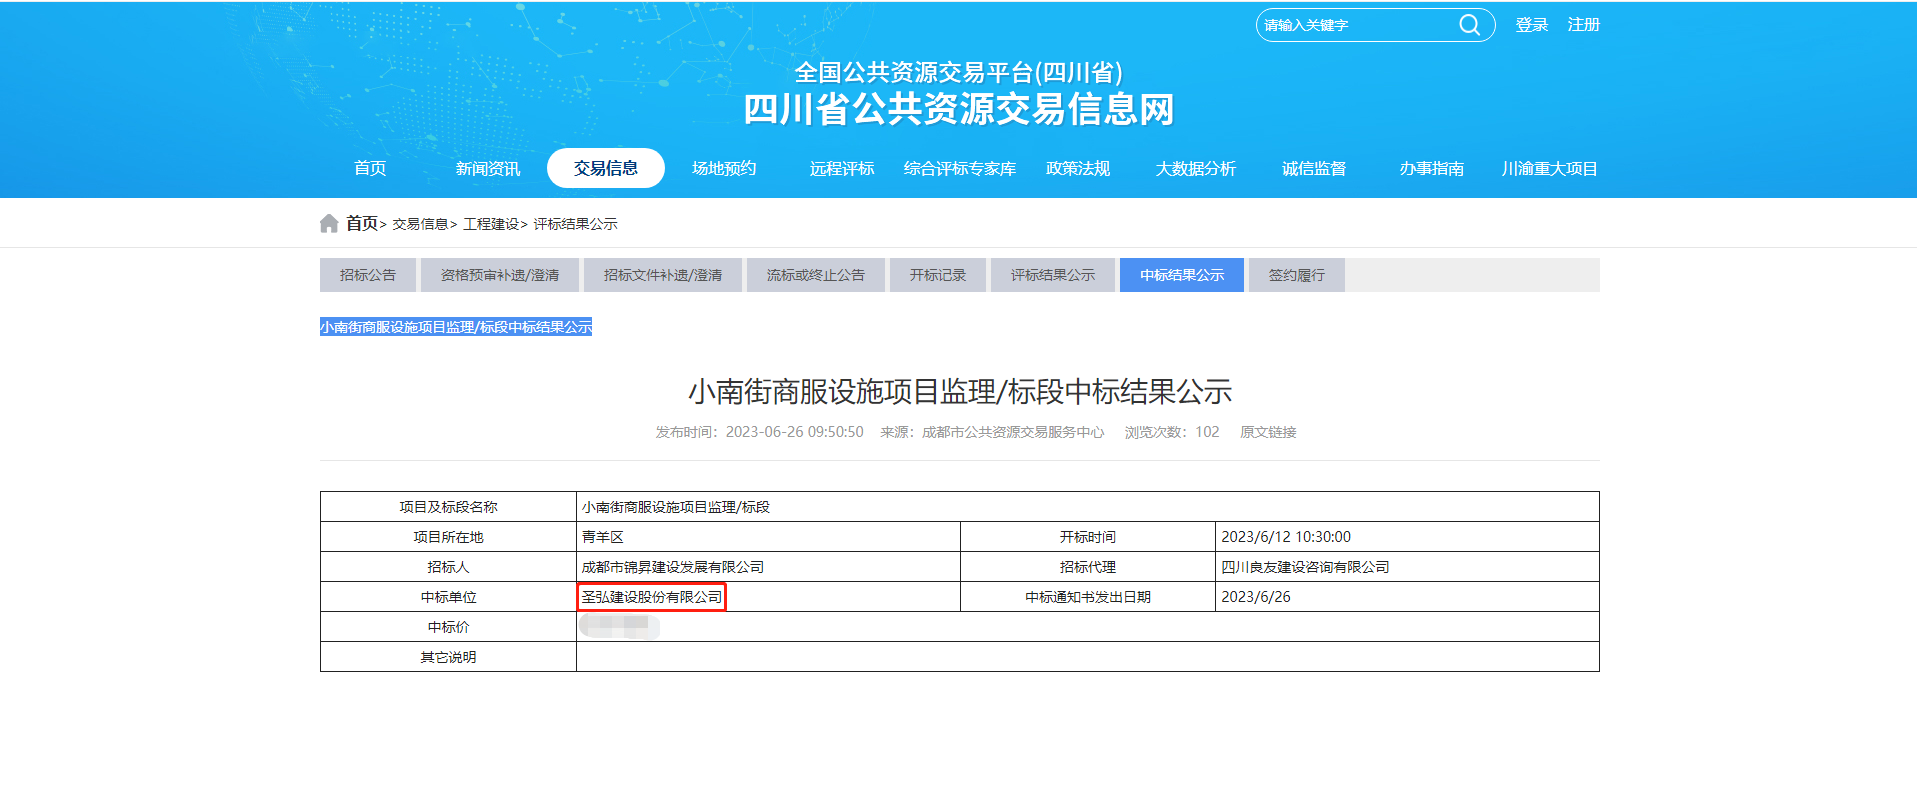Switch to the 评标结果公示 tab
The image size is (1917, 787).
coord(1052,275)
